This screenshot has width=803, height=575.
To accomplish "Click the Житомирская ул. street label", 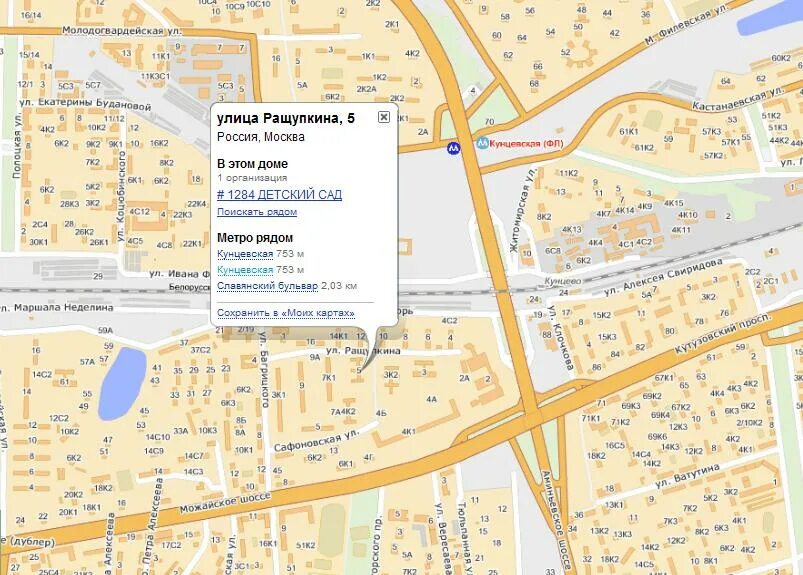I will pyautogui.click(x=522, y=210).
